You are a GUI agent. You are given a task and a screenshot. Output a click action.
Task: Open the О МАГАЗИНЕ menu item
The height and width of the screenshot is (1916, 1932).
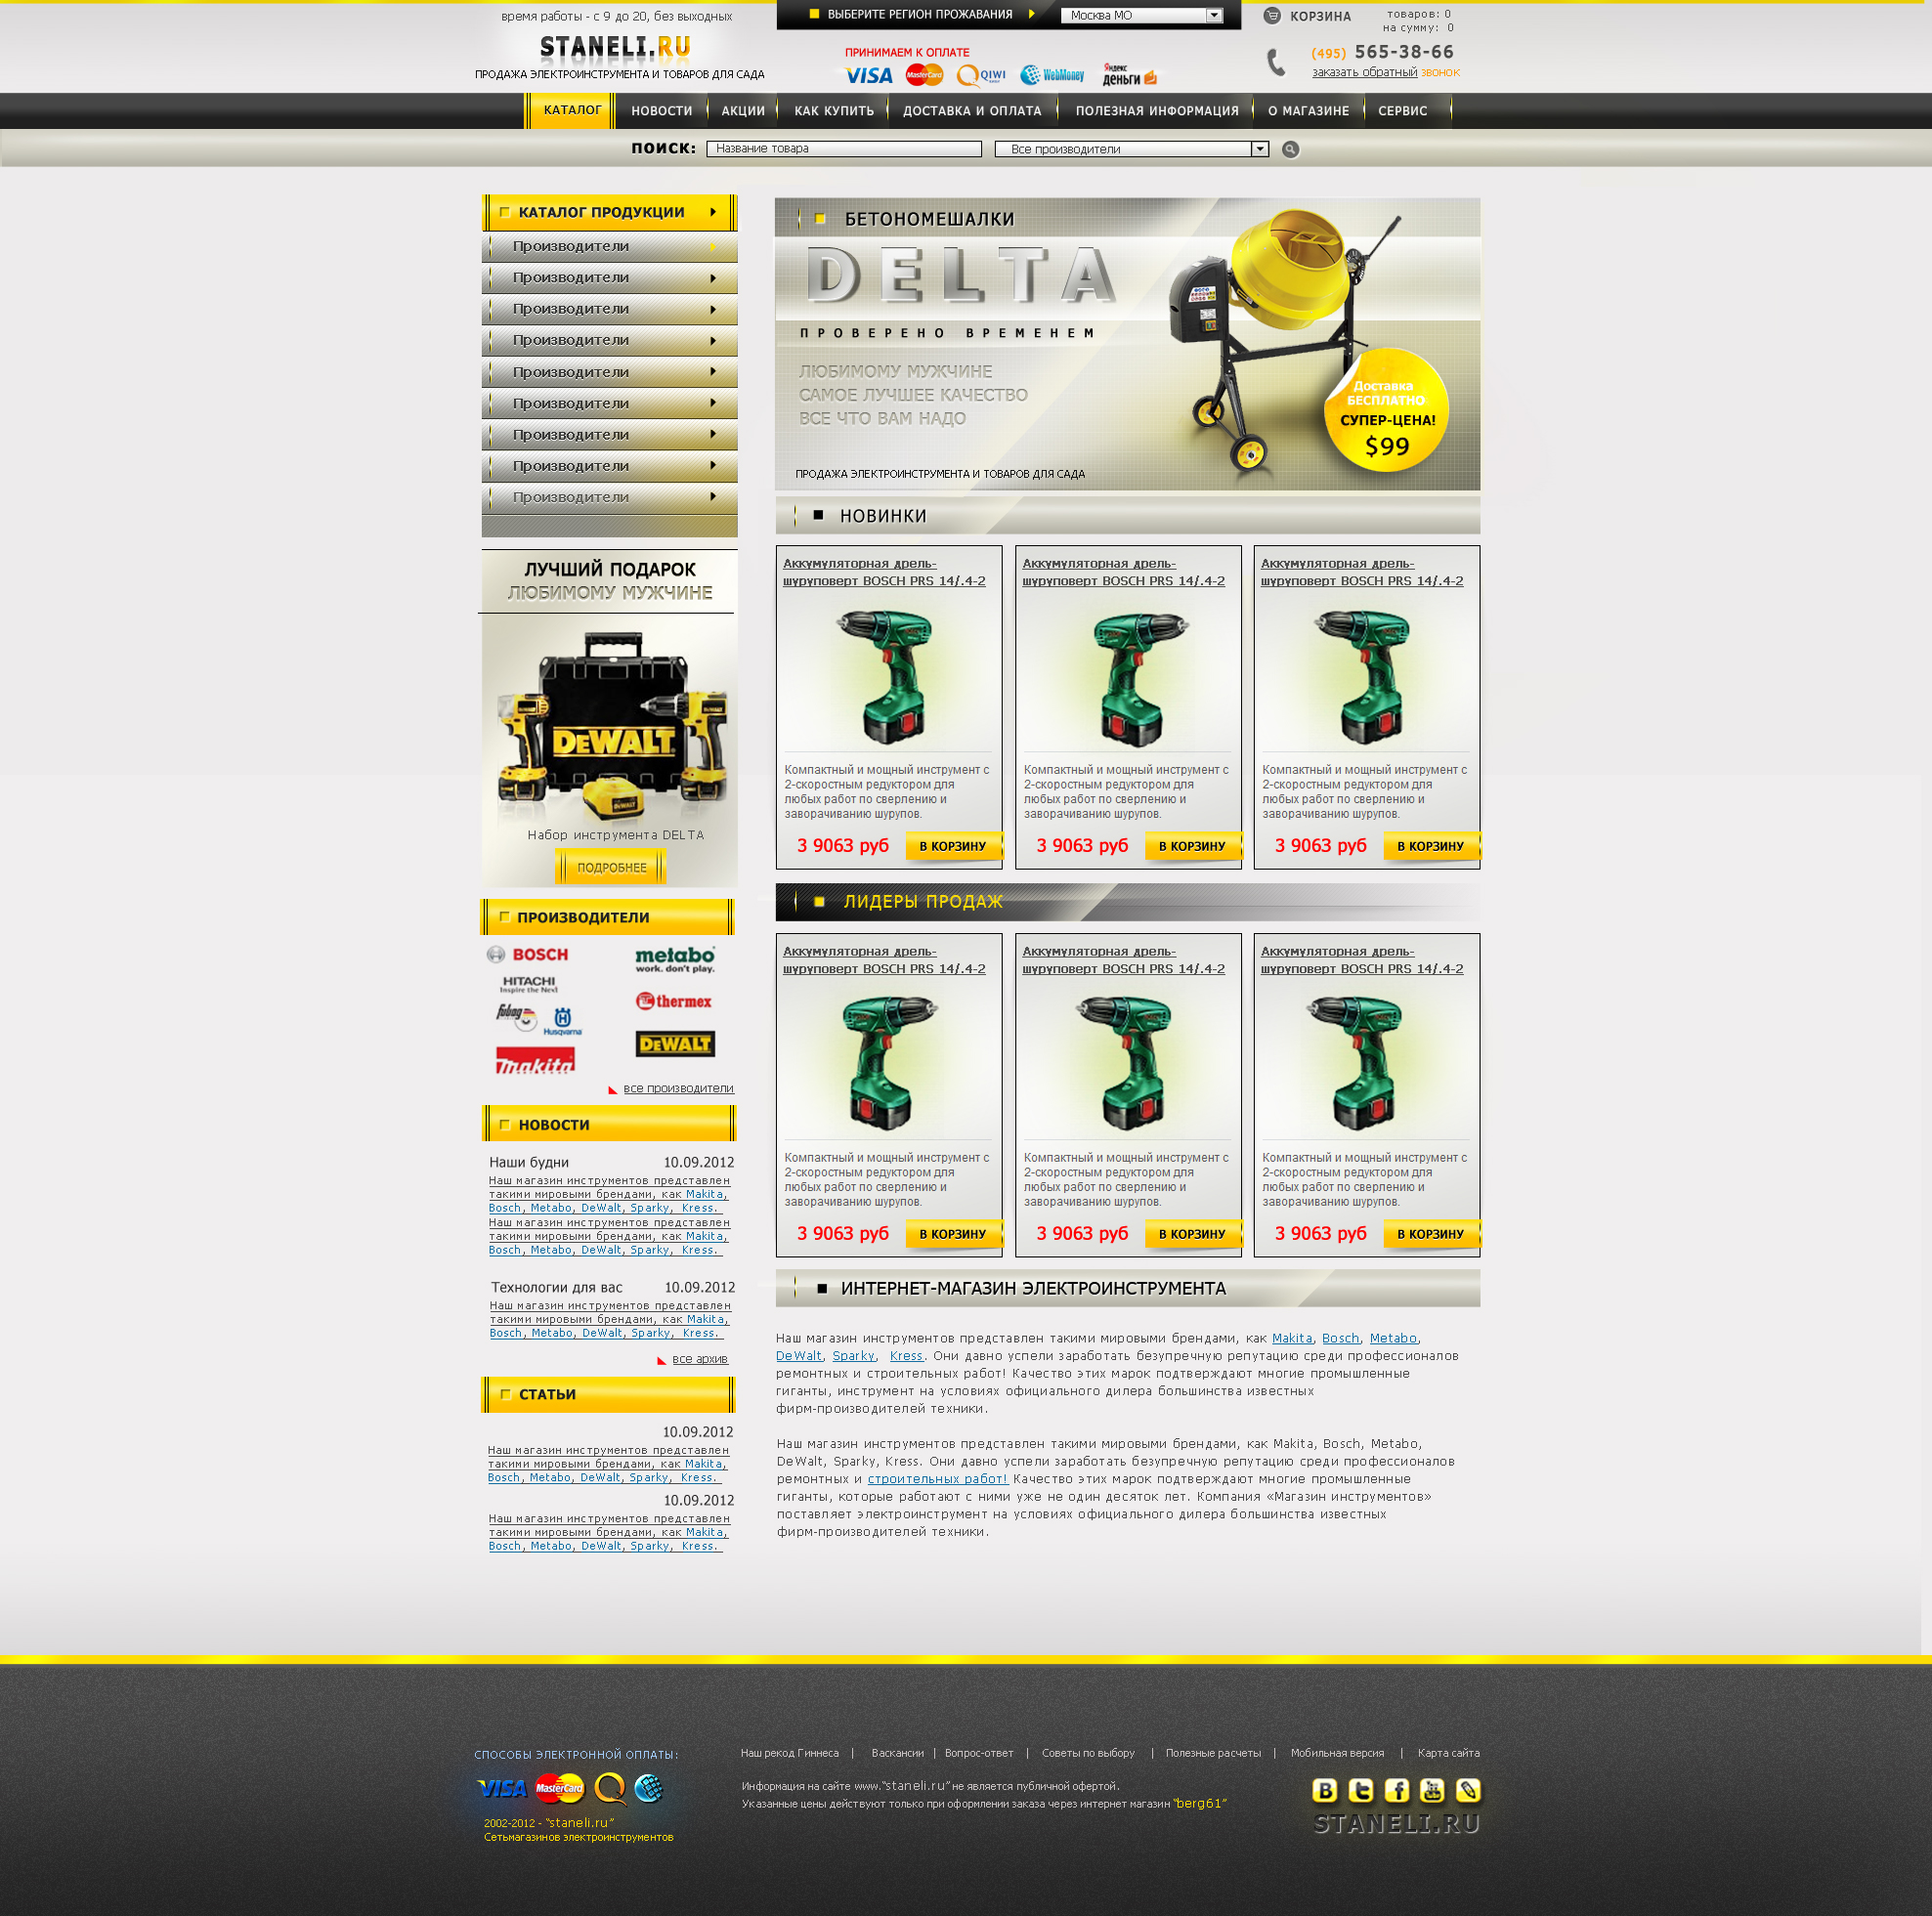click(x=1308, y=111)
